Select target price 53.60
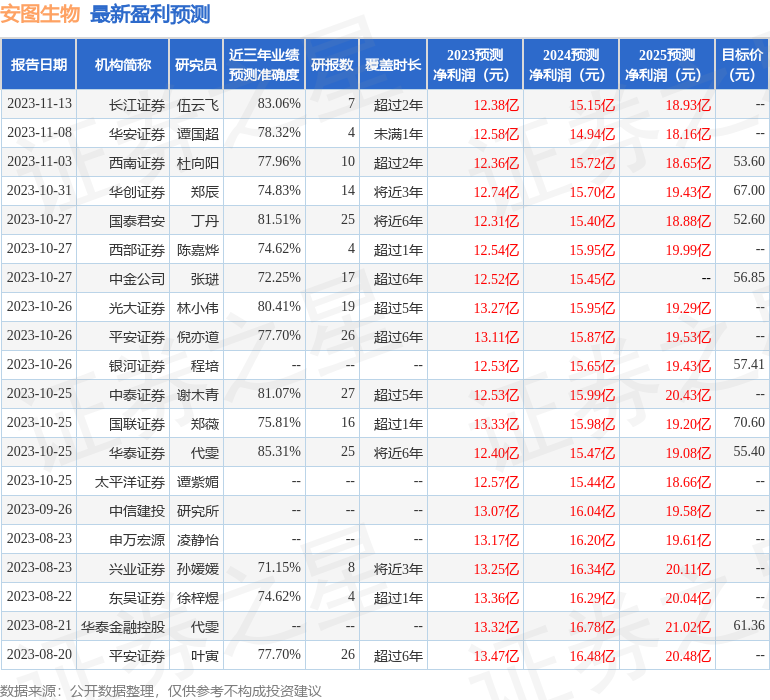Viewport: 770px width, 700px height. 749,162
